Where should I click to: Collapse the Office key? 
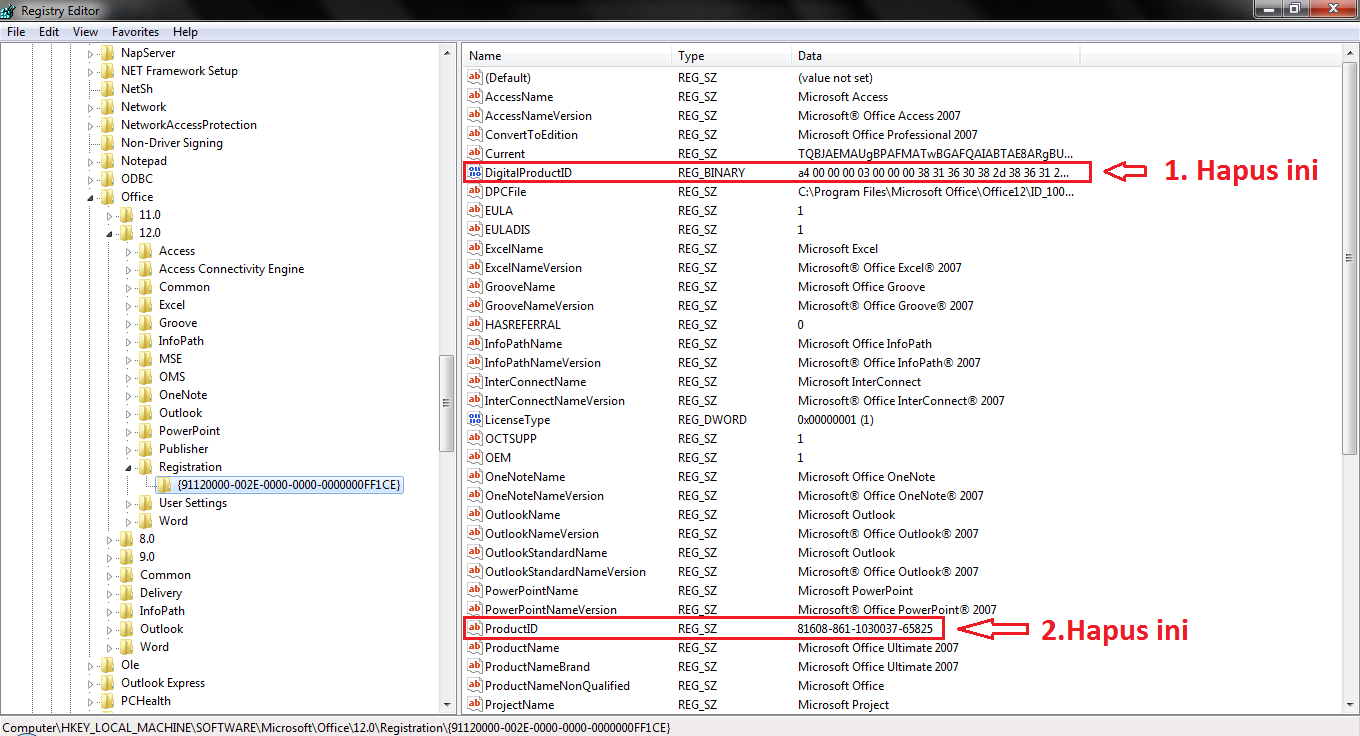[x=91, y=197]
